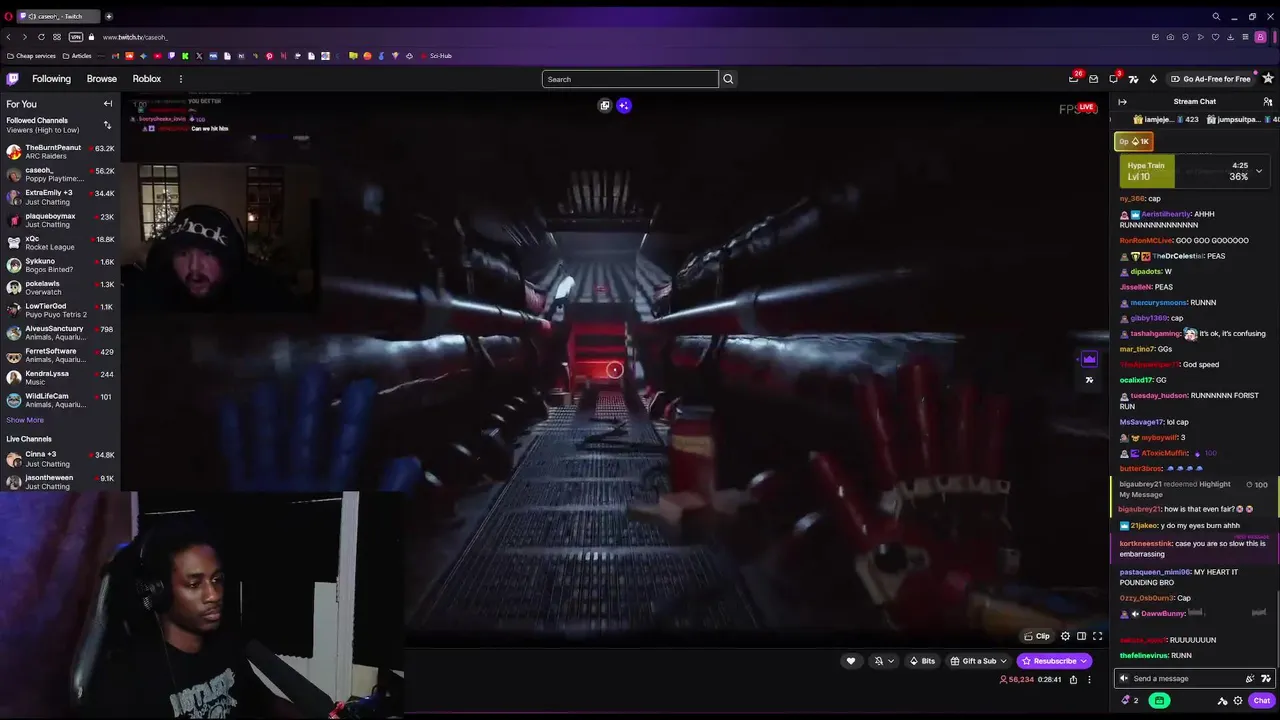Open the video player settings gear
This screenshot has height=720, width=1280.
click(x=1065, y=636)
